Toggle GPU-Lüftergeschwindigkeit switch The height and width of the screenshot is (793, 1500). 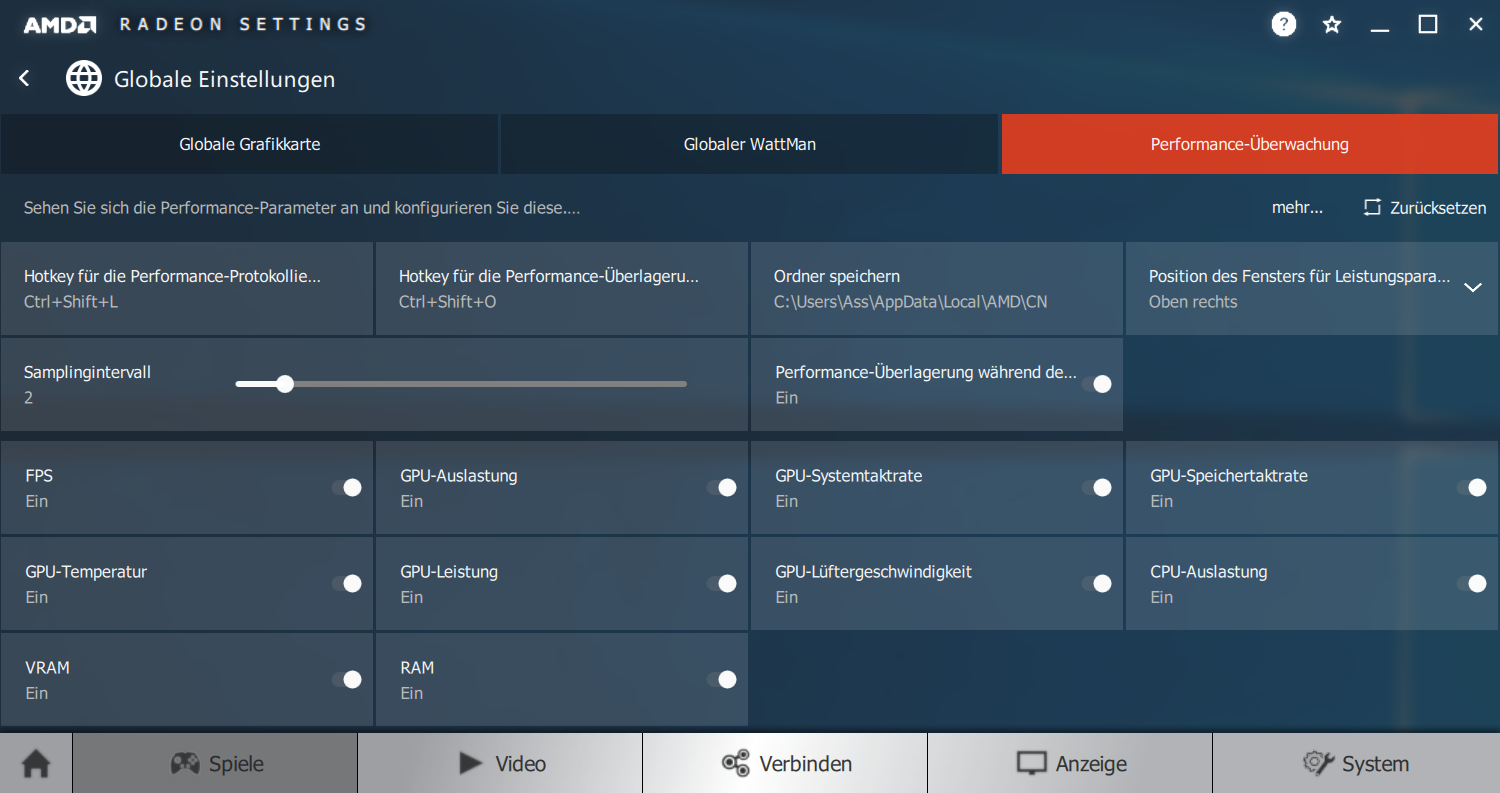coord(1096,584)
